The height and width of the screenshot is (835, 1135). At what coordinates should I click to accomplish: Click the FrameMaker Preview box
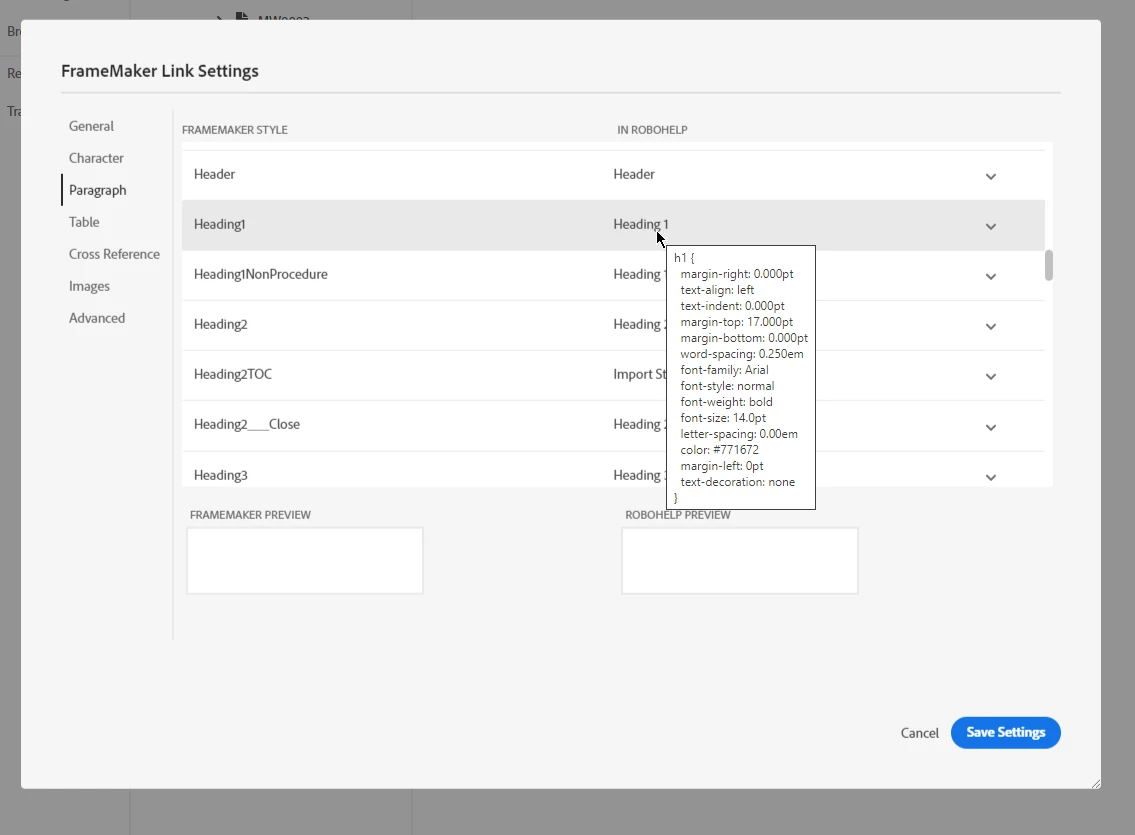click(x=305, y=561)
